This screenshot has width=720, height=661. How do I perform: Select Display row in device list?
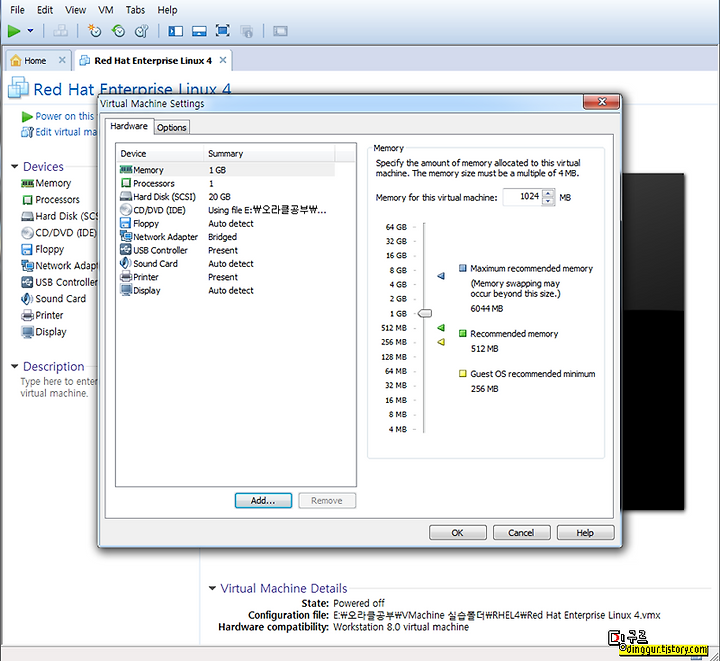(x=227, y=290)
